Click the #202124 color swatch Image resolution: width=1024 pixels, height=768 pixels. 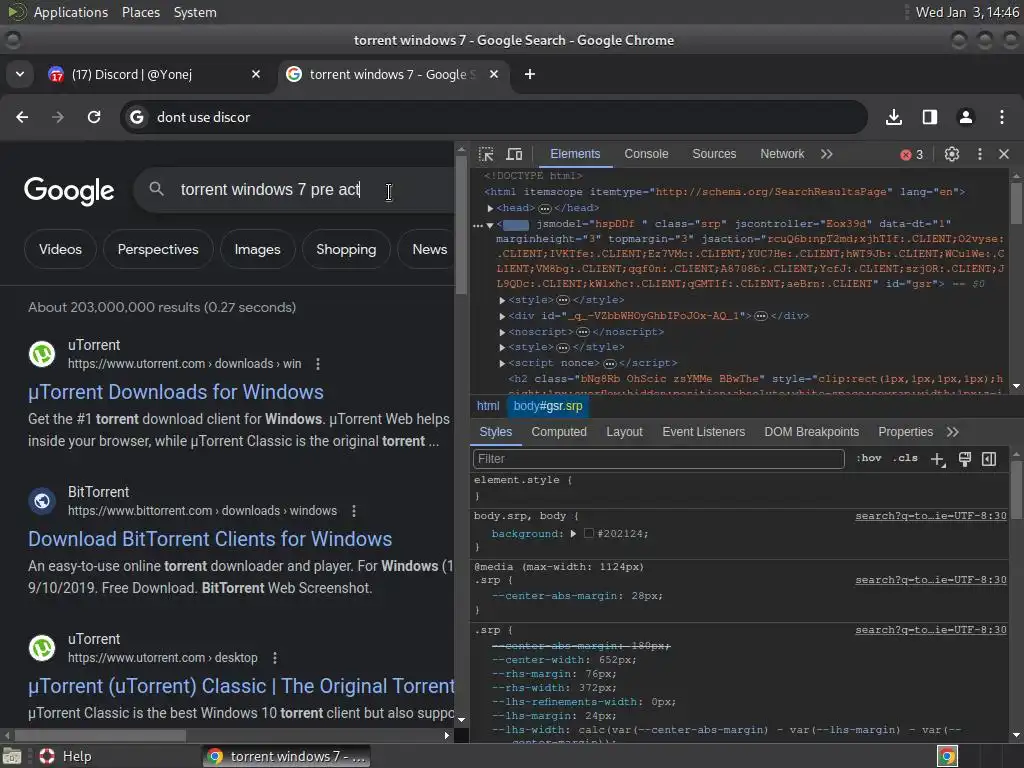[x=588, y=534]
